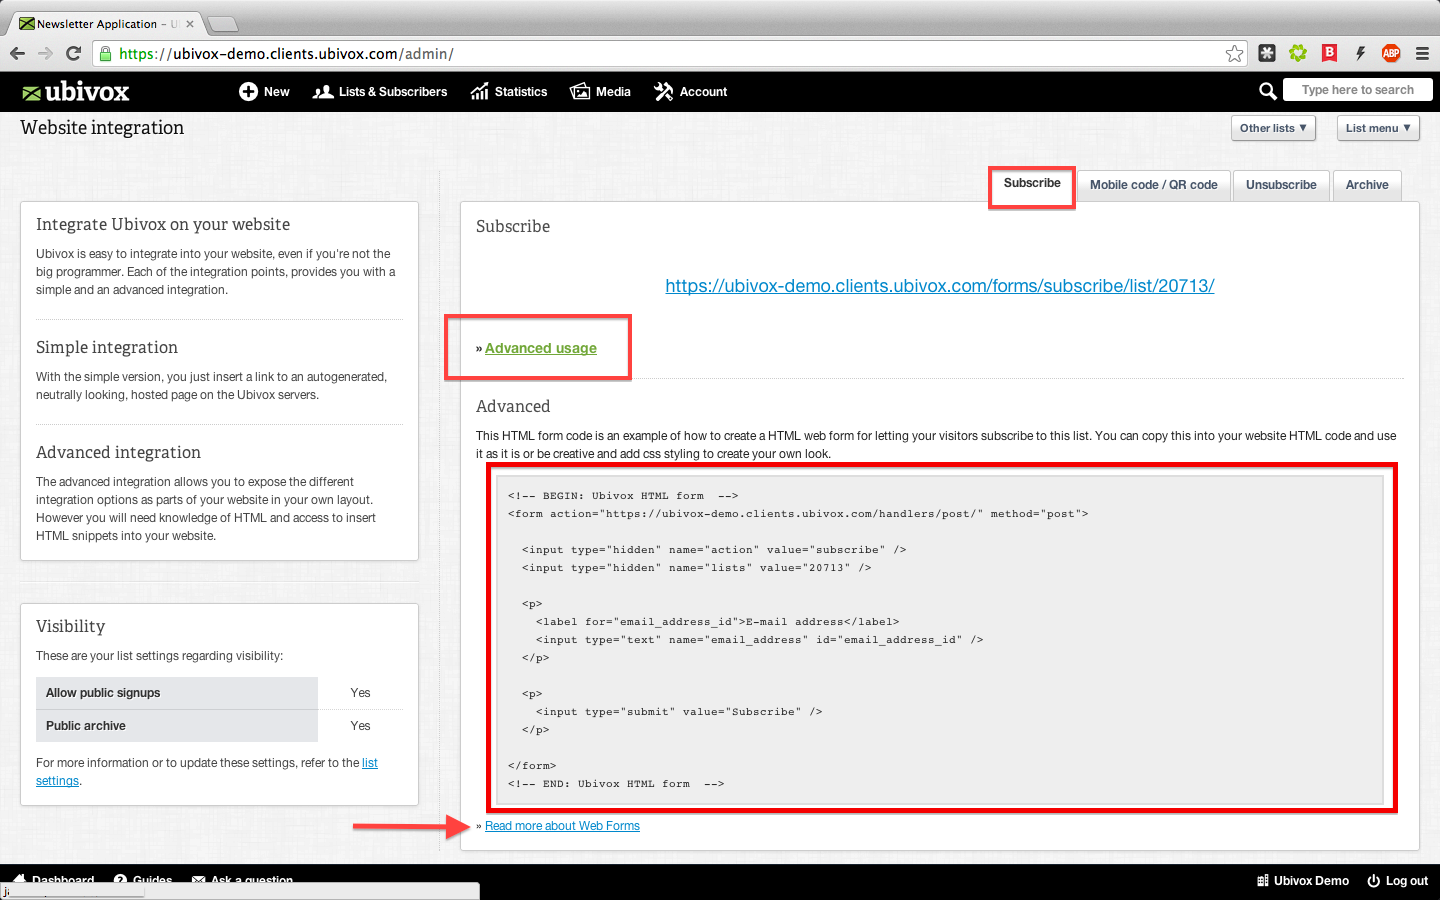Click the magnifier search icon

[x=1267, y=91]
